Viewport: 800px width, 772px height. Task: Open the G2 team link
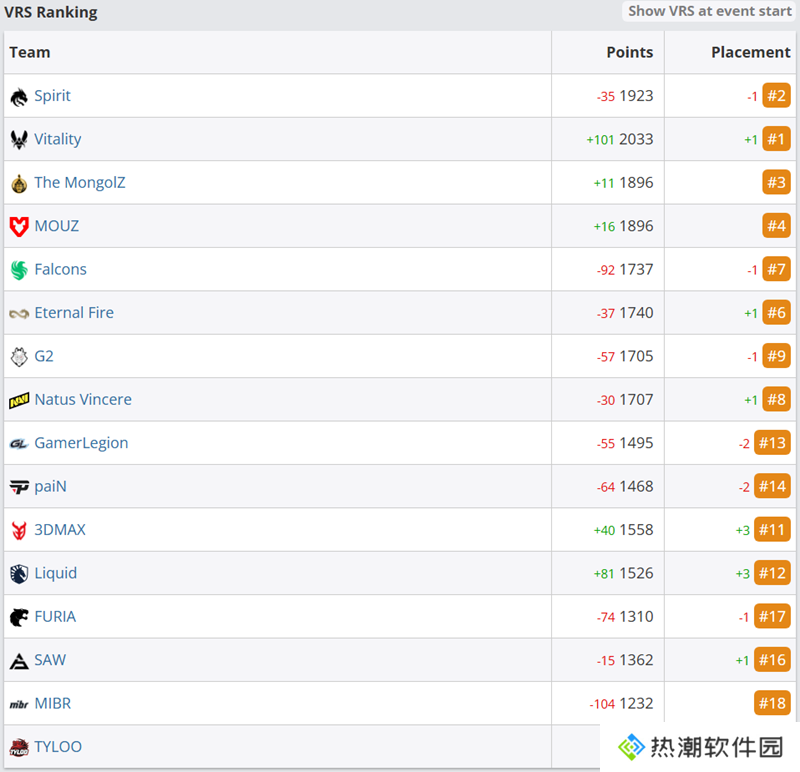point(44,356)
